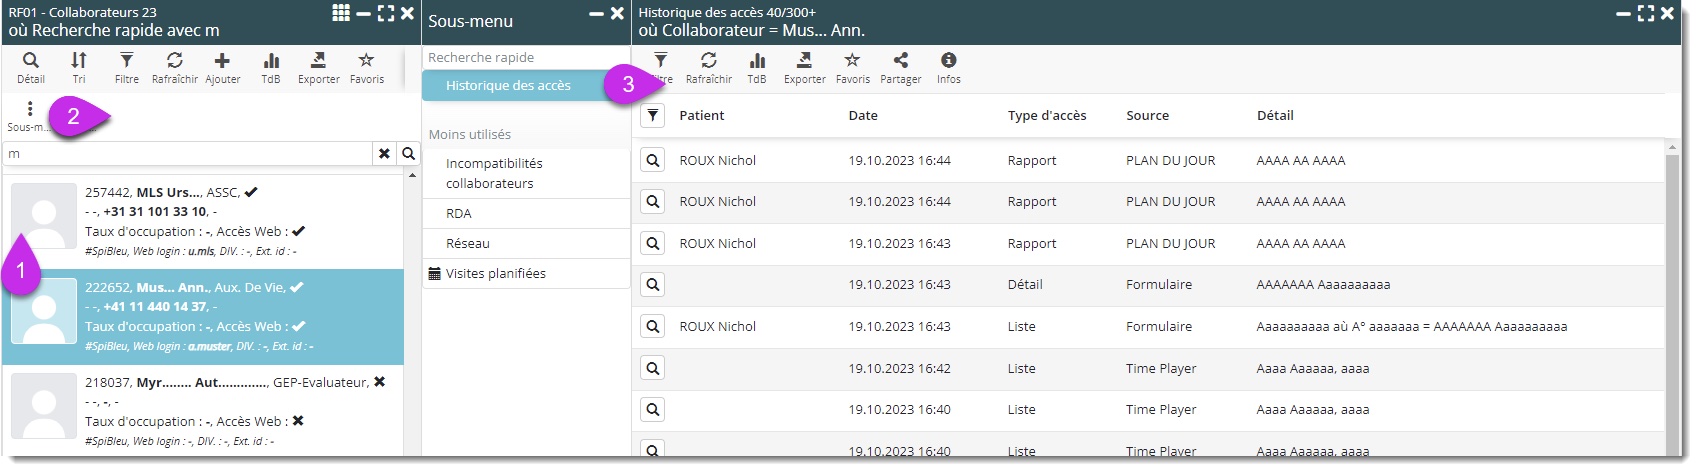Expand the Visites planifiées entry
This screenshot has height=471, width=1697.
495,273
